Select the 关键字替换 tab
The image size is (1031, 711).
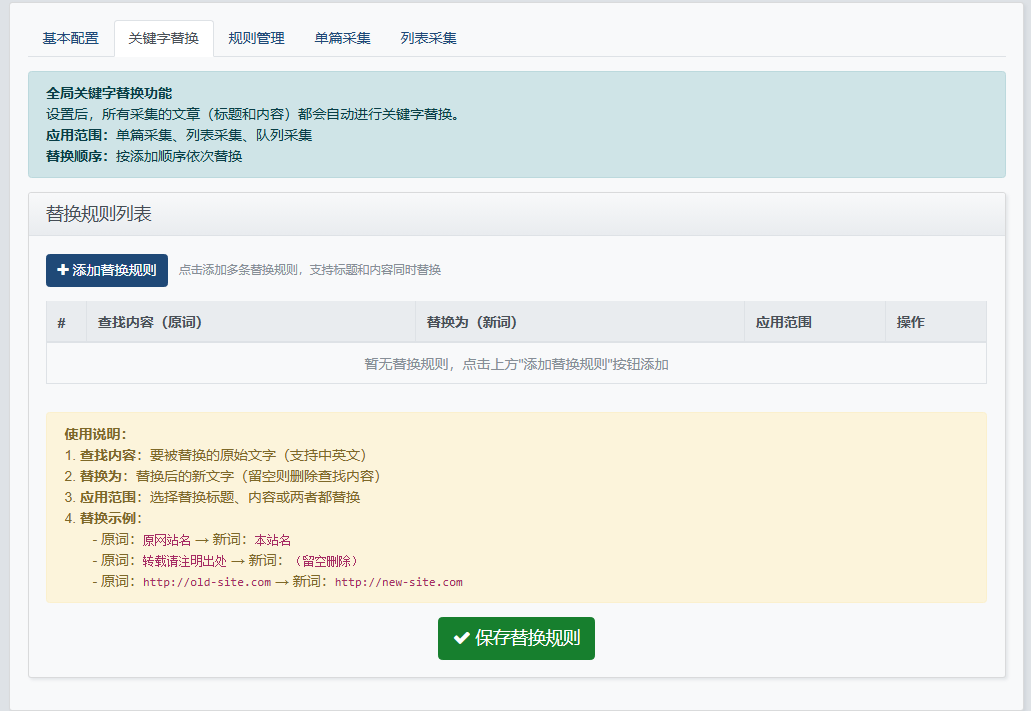coord(163,38)
